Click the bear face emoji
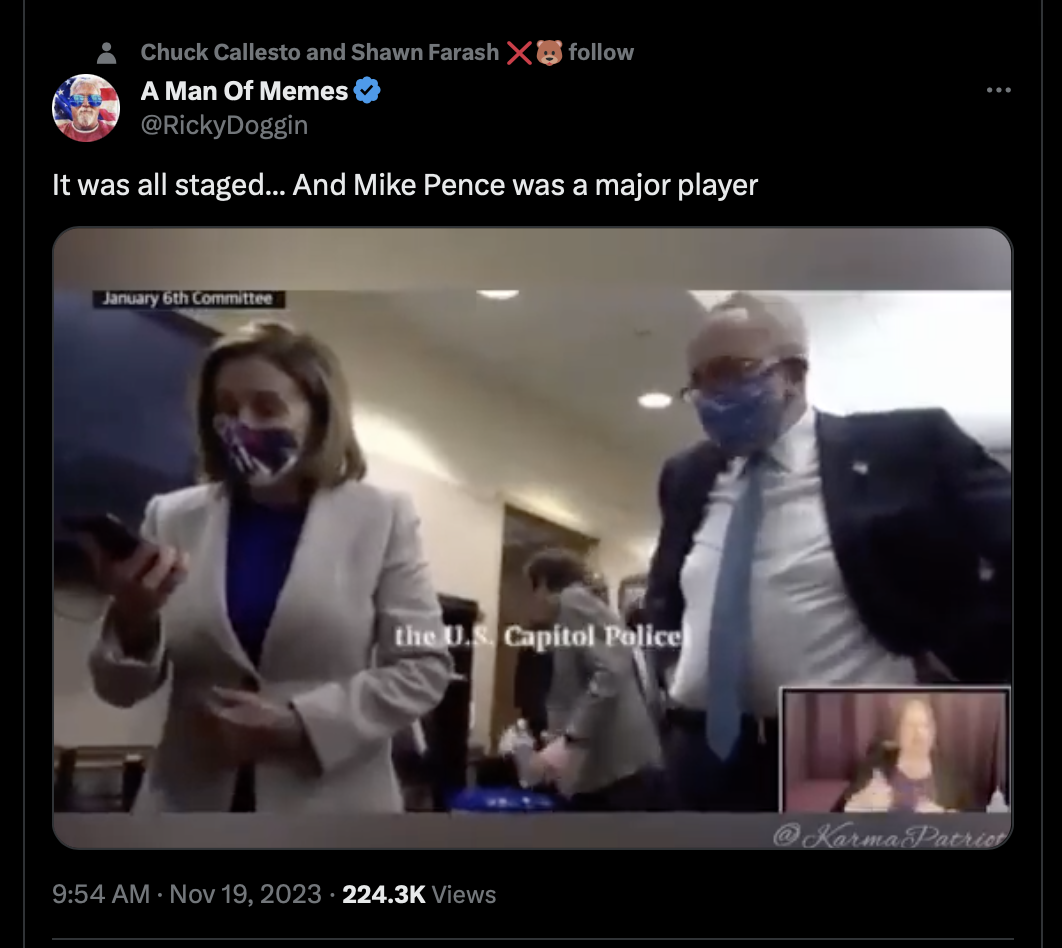Viewport: 1062px width, 948px height. point(549,52)
